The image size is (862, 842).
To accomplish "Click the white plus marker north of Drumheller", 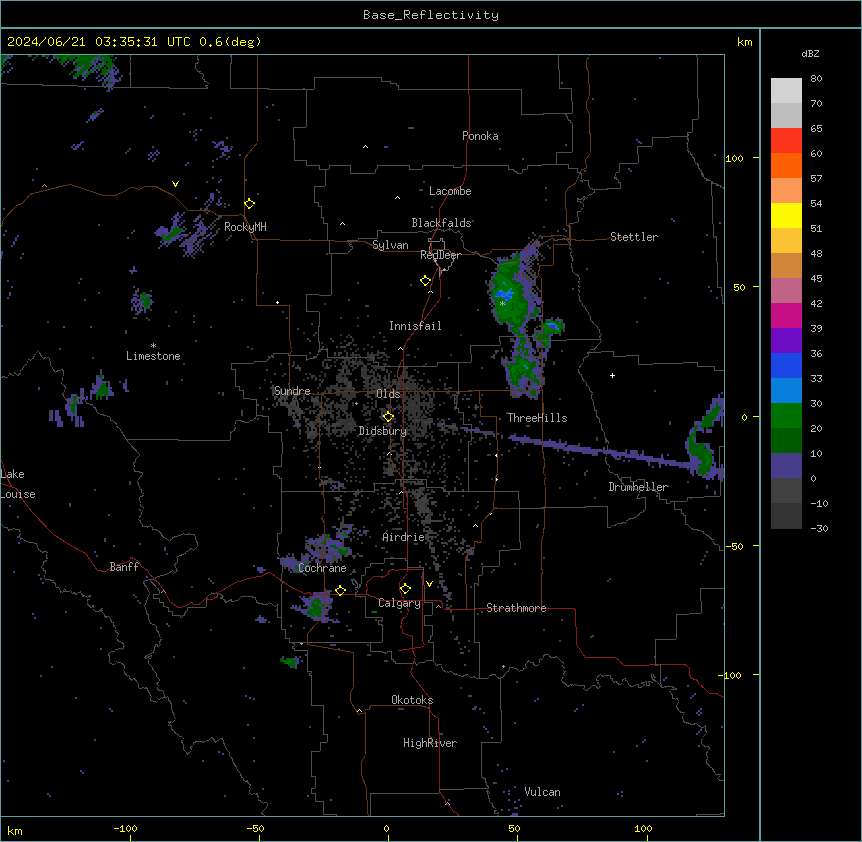I will click(x=612, y=375).
